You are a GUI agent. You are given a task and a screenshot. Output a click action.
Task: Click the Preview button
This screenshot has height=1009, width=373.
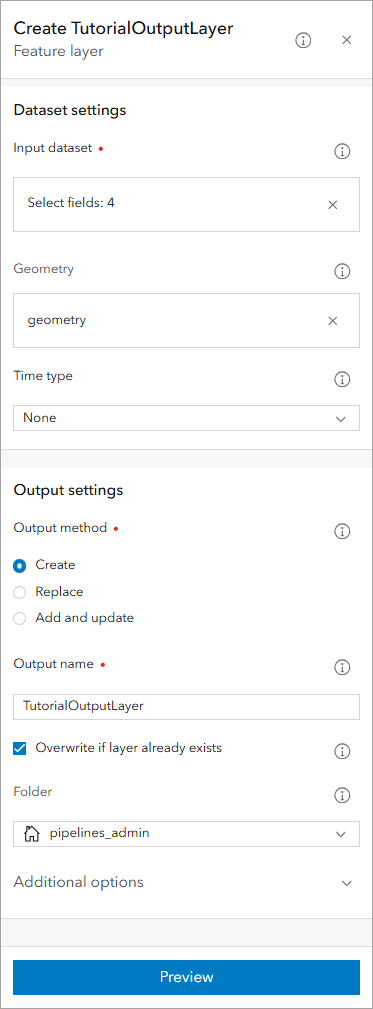[186, 977]
